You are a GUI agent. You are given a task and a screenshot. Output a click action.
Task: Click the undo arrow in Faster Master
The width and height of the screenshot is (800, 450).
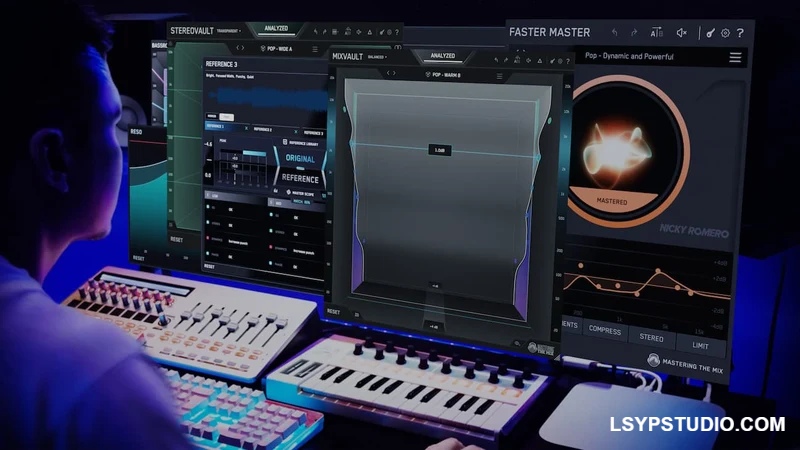(615, 33)
